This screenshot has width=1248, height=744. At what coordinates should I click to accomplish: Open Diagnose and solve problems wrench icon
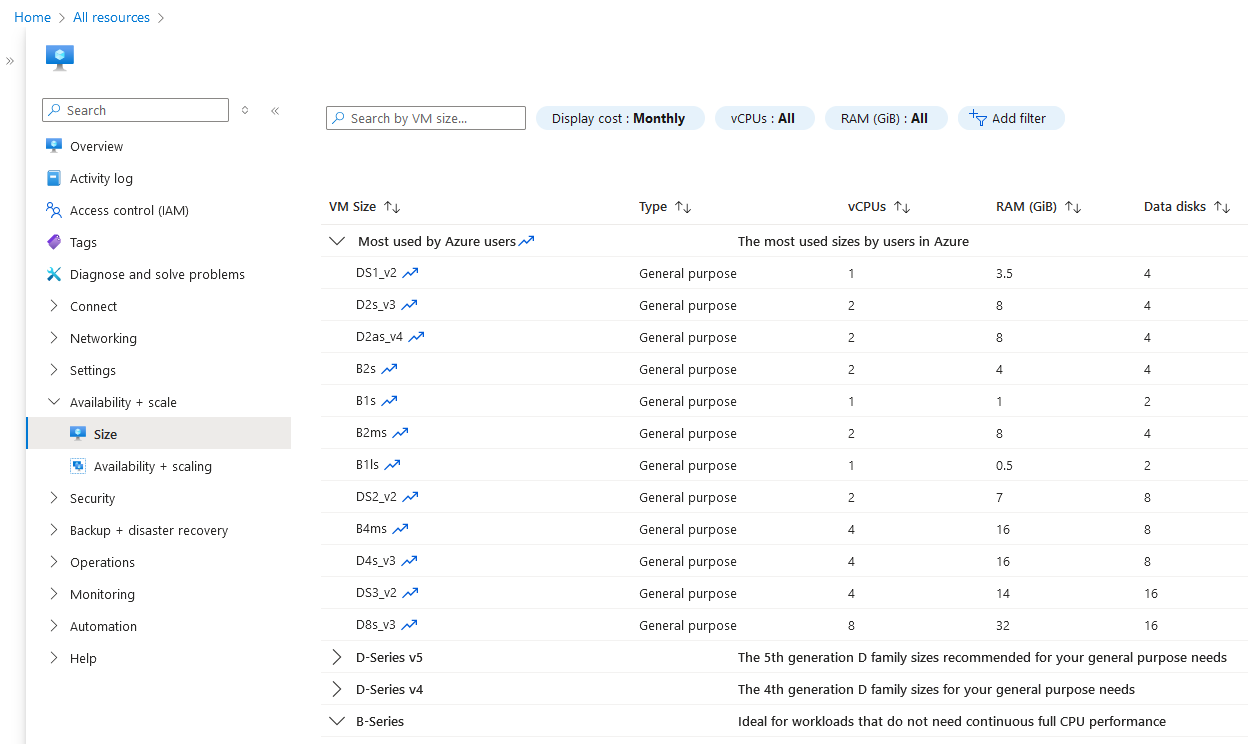[54, 274]
